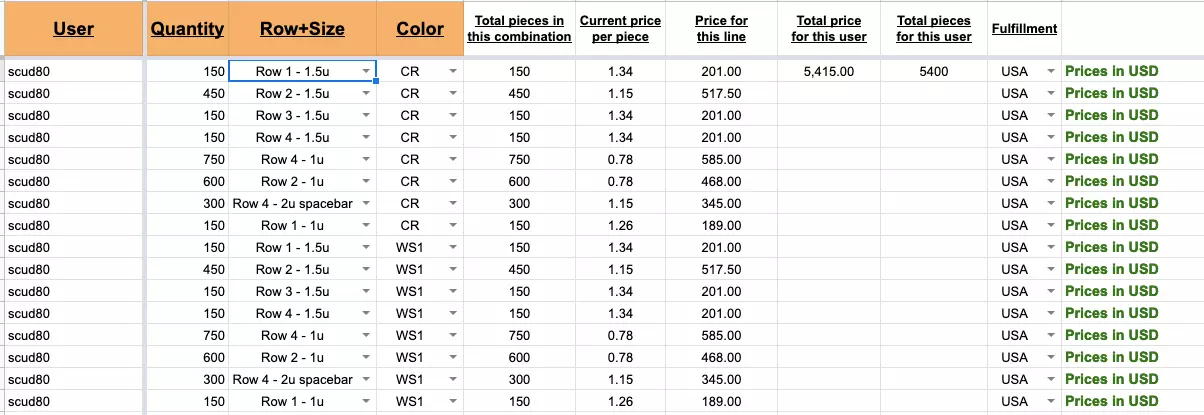Click the 5,415.00 total price cell

pos(828,71)
